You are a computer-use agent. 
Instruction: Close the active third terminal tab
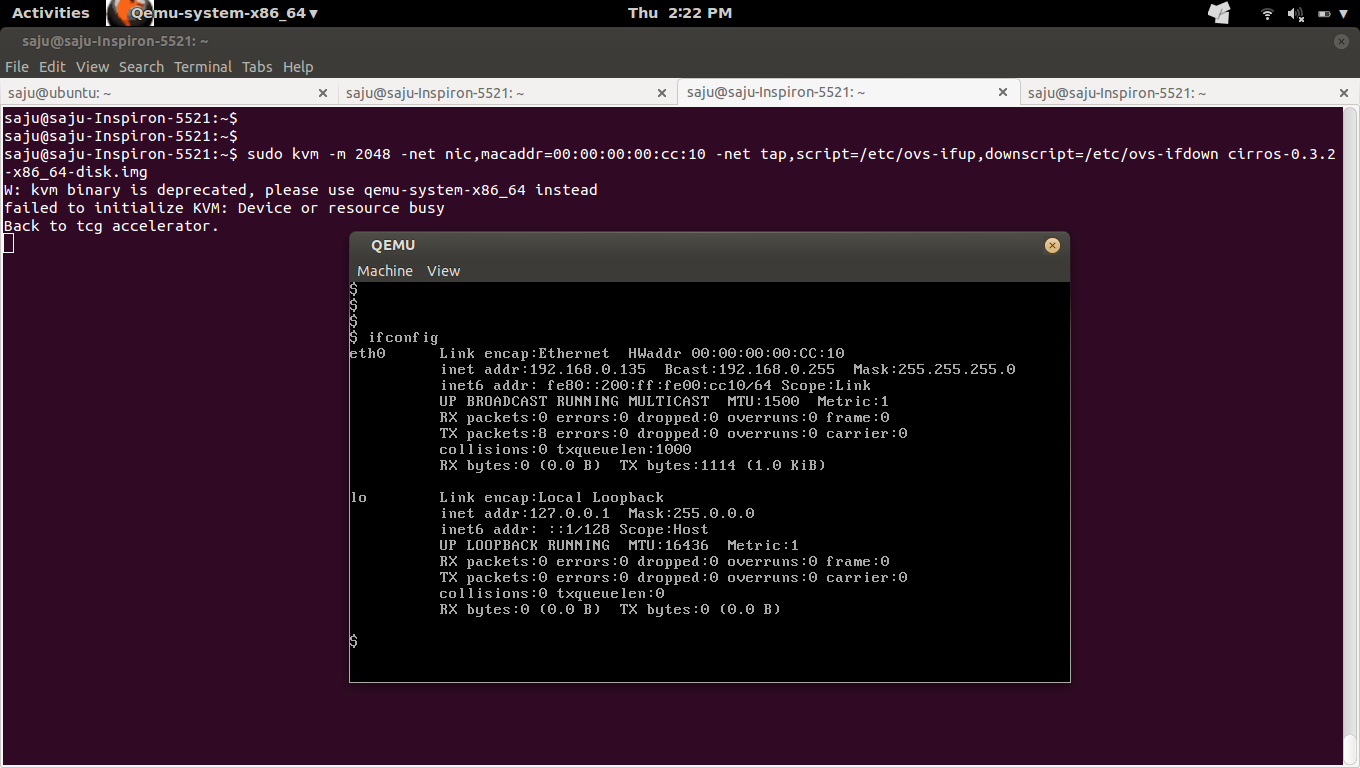(1003, 92)
